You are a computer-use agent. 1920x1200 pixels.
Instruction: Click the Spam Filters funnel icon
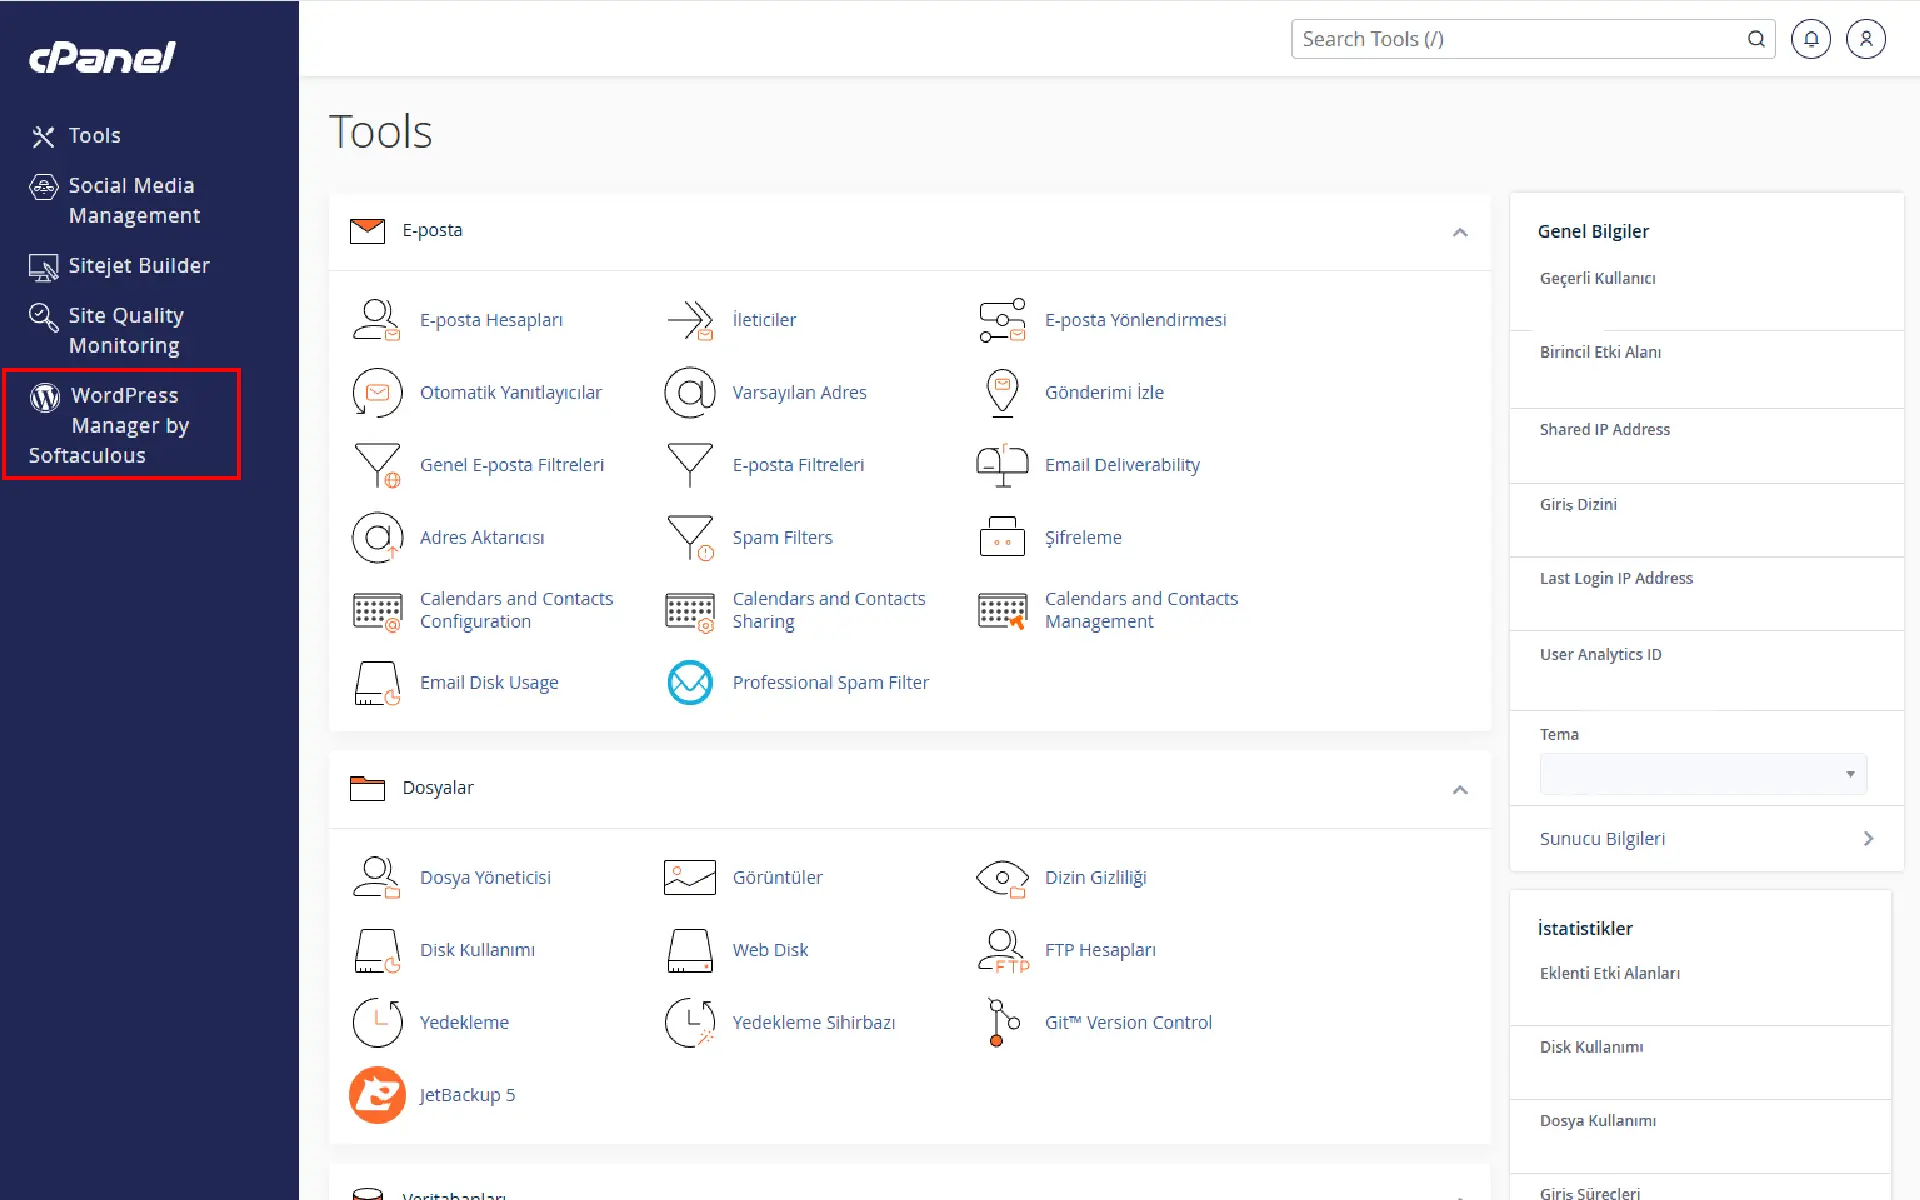click(690, 538)
